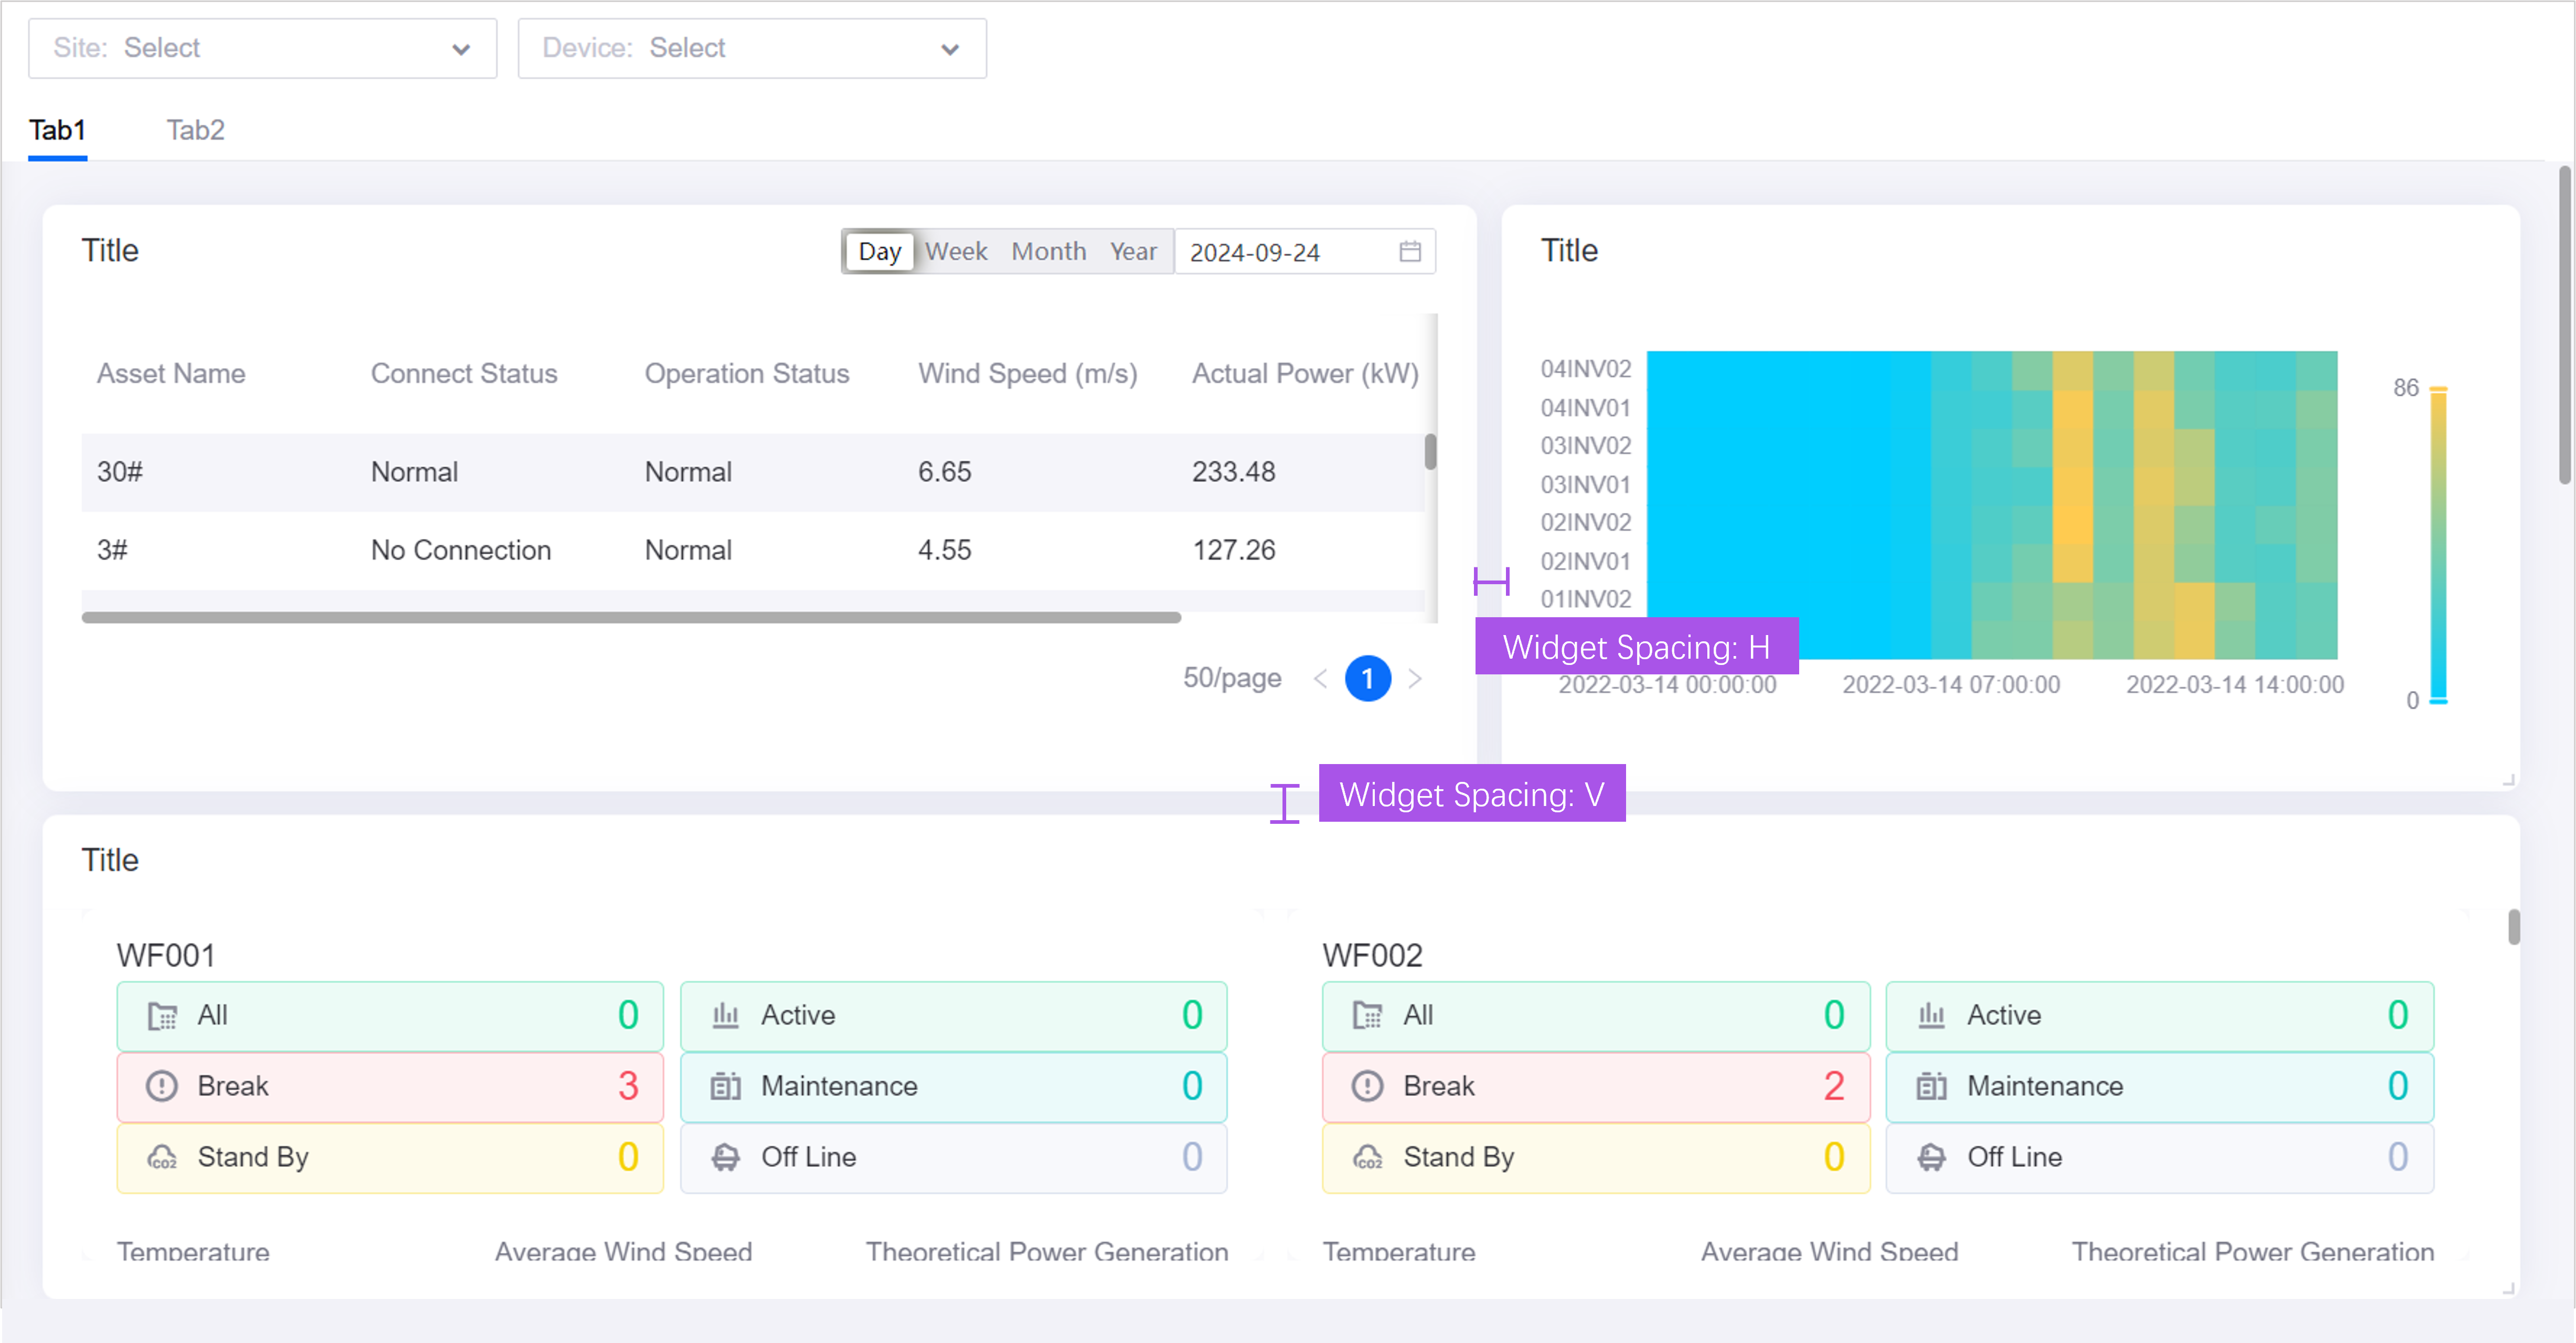The image size is (2576, 1343).
Task: Click the table horizontal scrollbar
Action: tap(630, 618)
